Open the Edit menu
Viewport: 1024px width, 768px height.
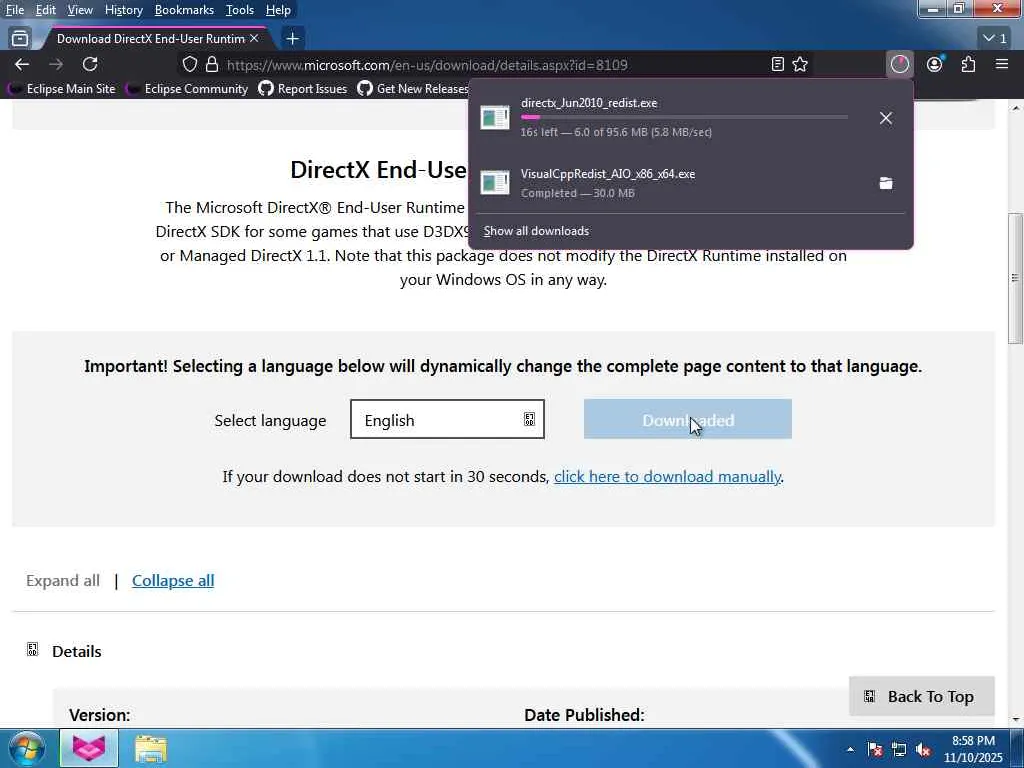coord(45,10)
